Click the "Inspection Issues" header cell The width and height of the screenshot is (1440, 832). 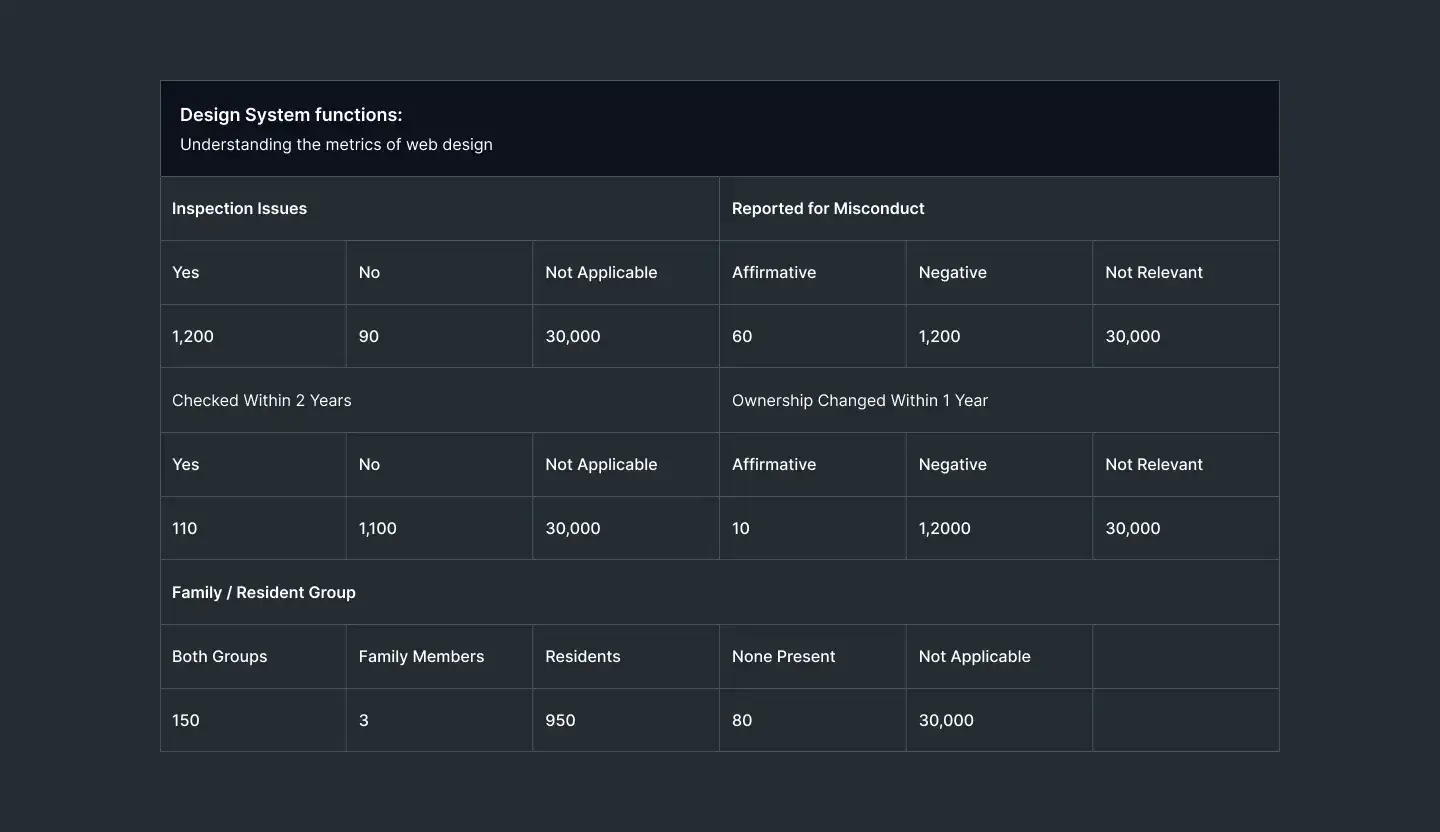pyautogui.click(x=239, y=209)
